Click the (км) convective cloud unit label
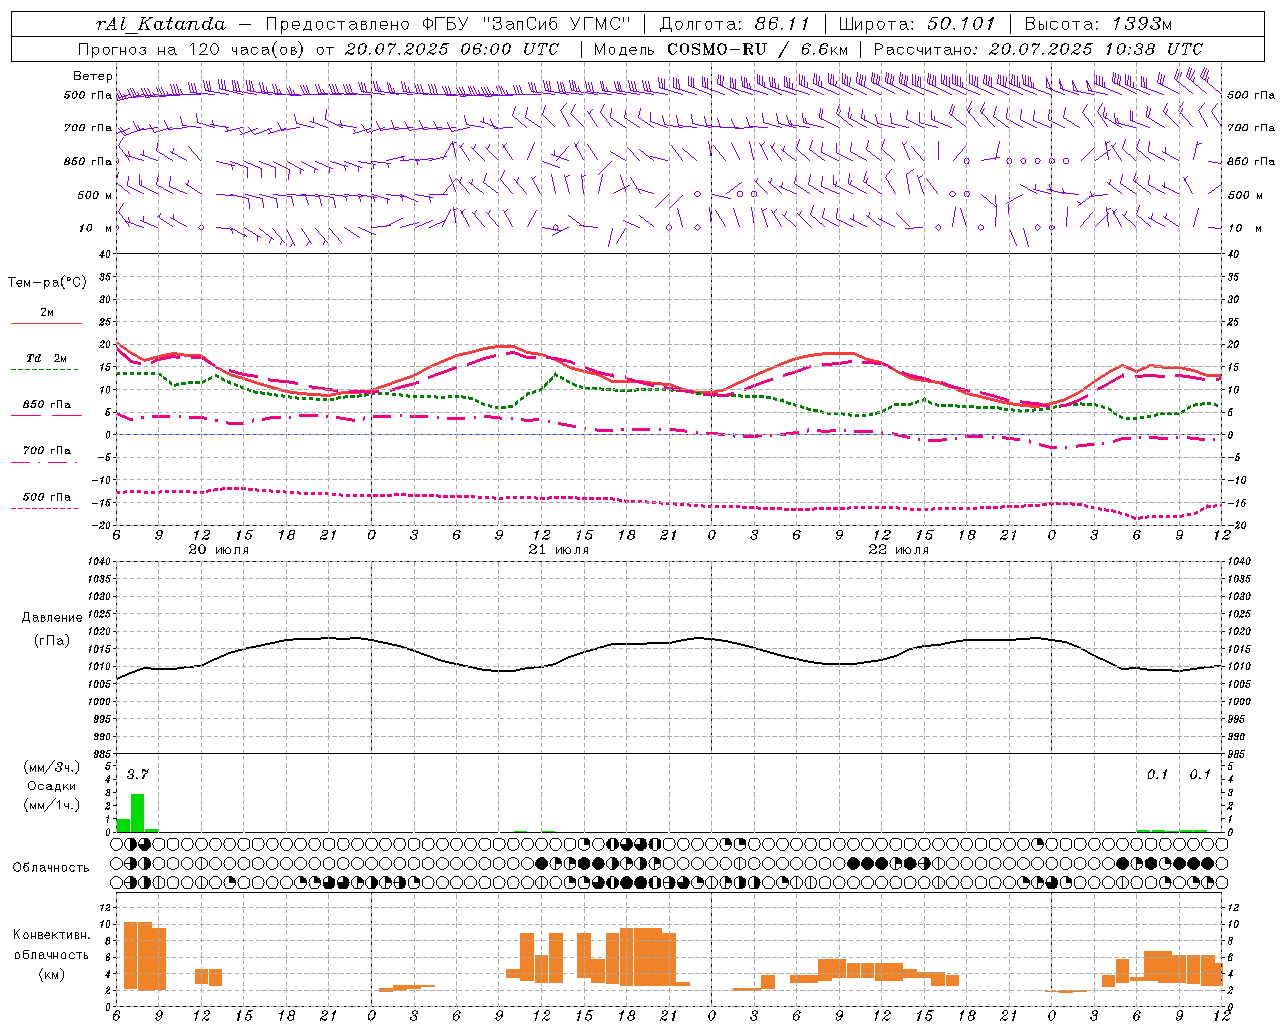1280x1024 pixels. point(52,974)
